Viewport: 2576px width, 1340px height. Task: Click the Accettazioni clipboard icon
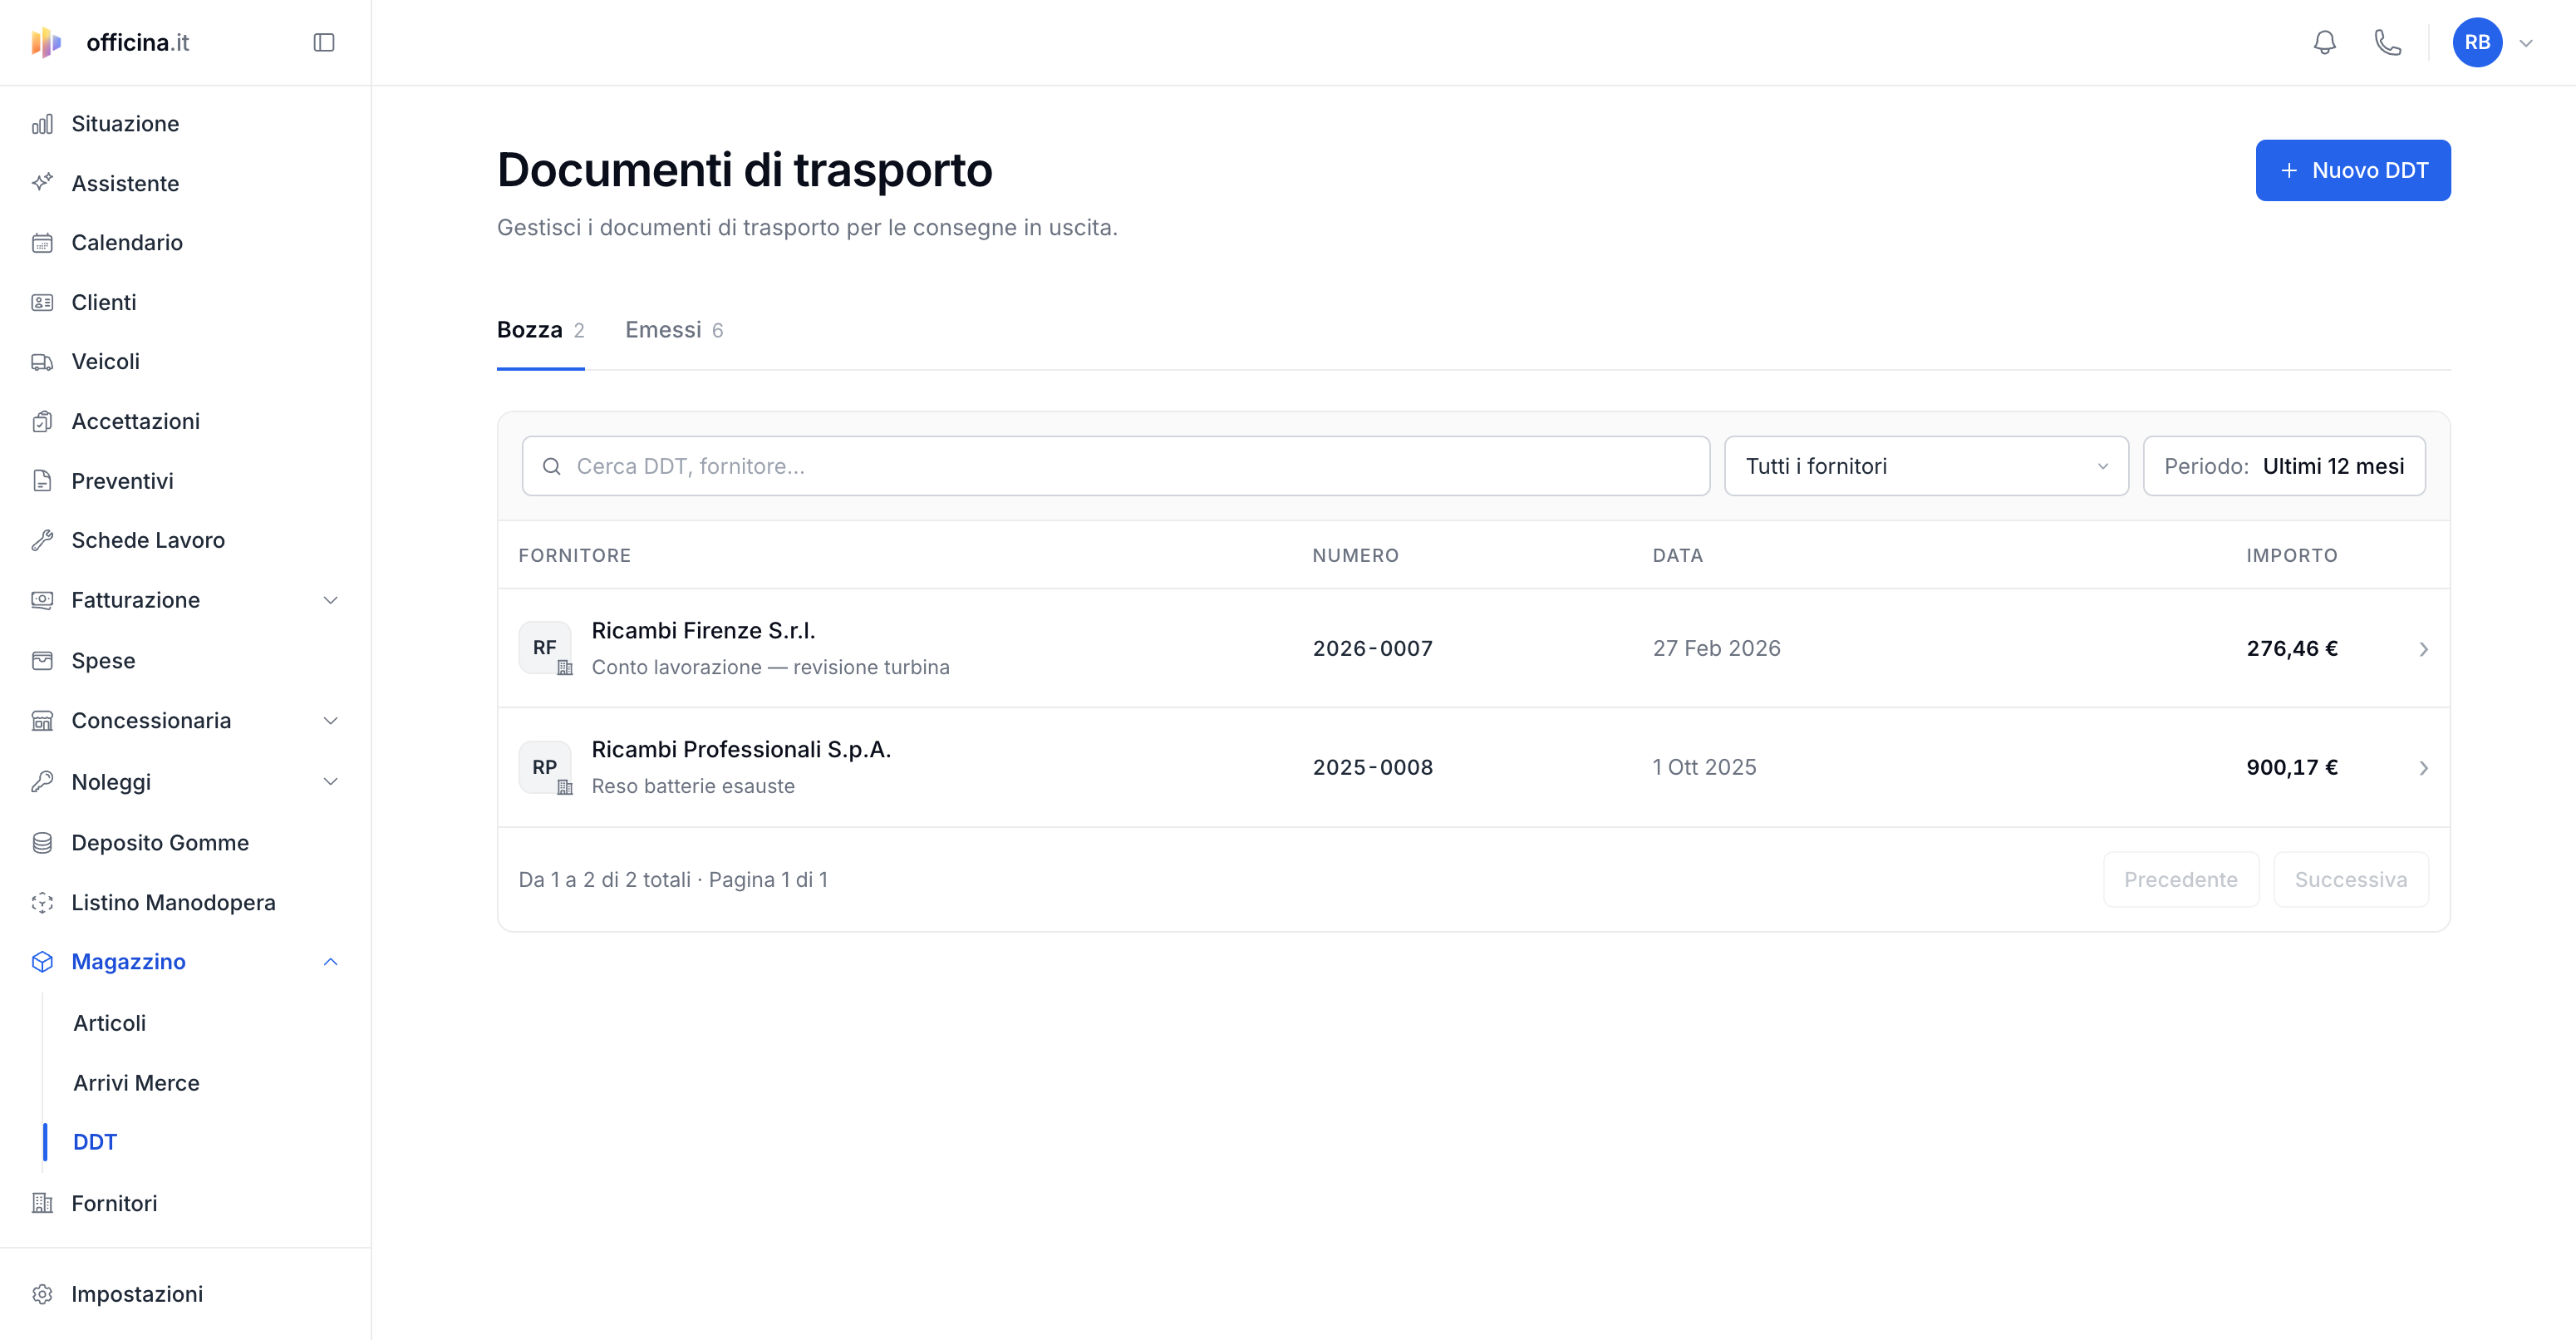click(42, 421)
